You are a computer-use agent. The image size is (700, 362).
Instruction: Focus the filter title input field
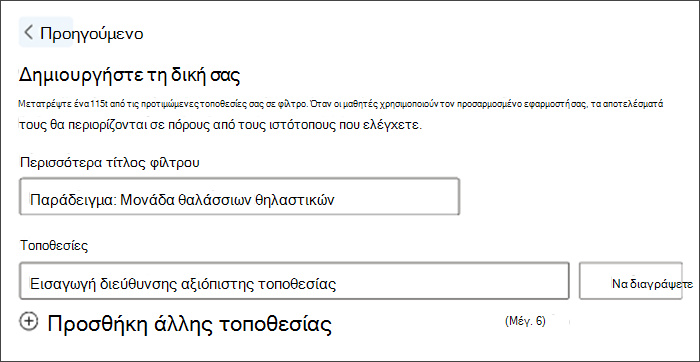point(239,196)
